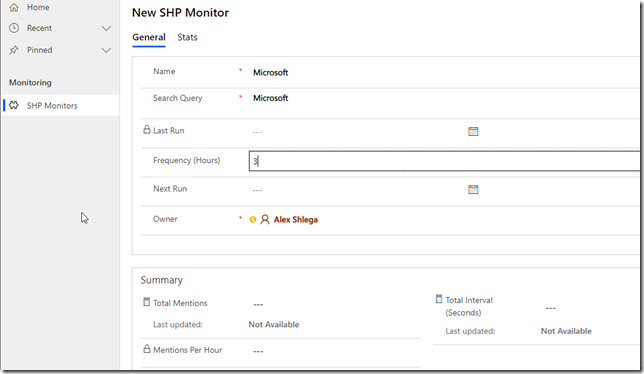Click the yellow warning icon beside Owner
The height and width of the screenshot is (374, 644).
point(253,220)
